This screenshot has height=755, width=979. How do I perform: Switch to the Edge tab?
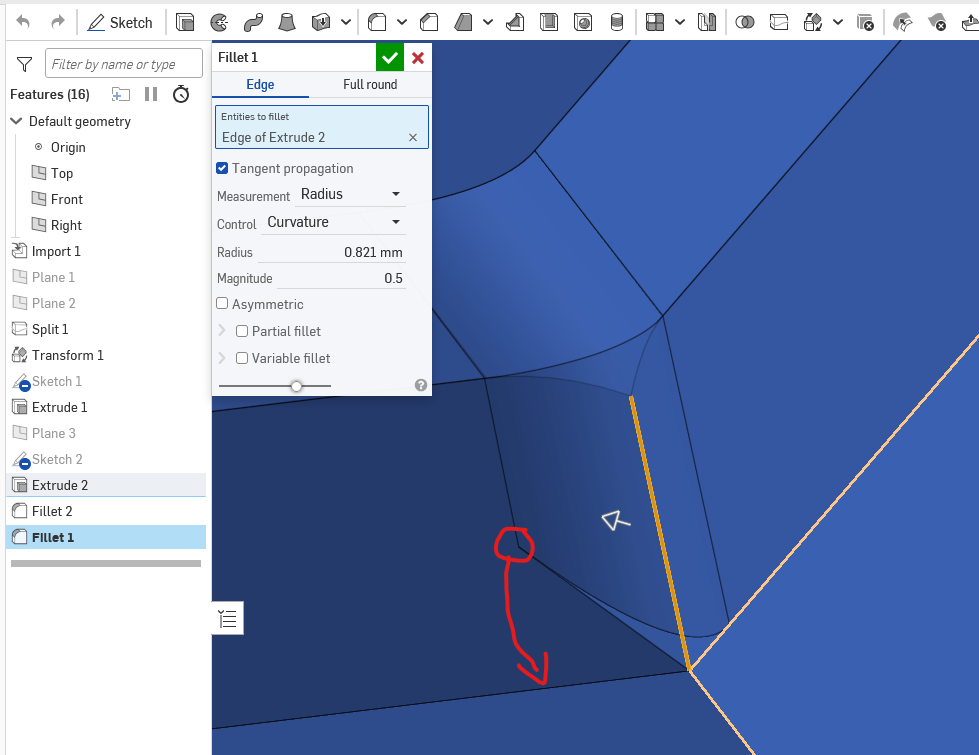(260, 84)
